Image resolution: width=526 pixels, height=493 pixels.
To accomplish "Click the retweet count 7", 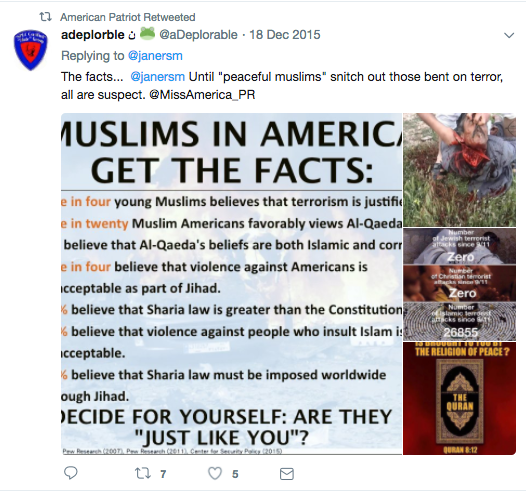I will click(x=163, y=474).
